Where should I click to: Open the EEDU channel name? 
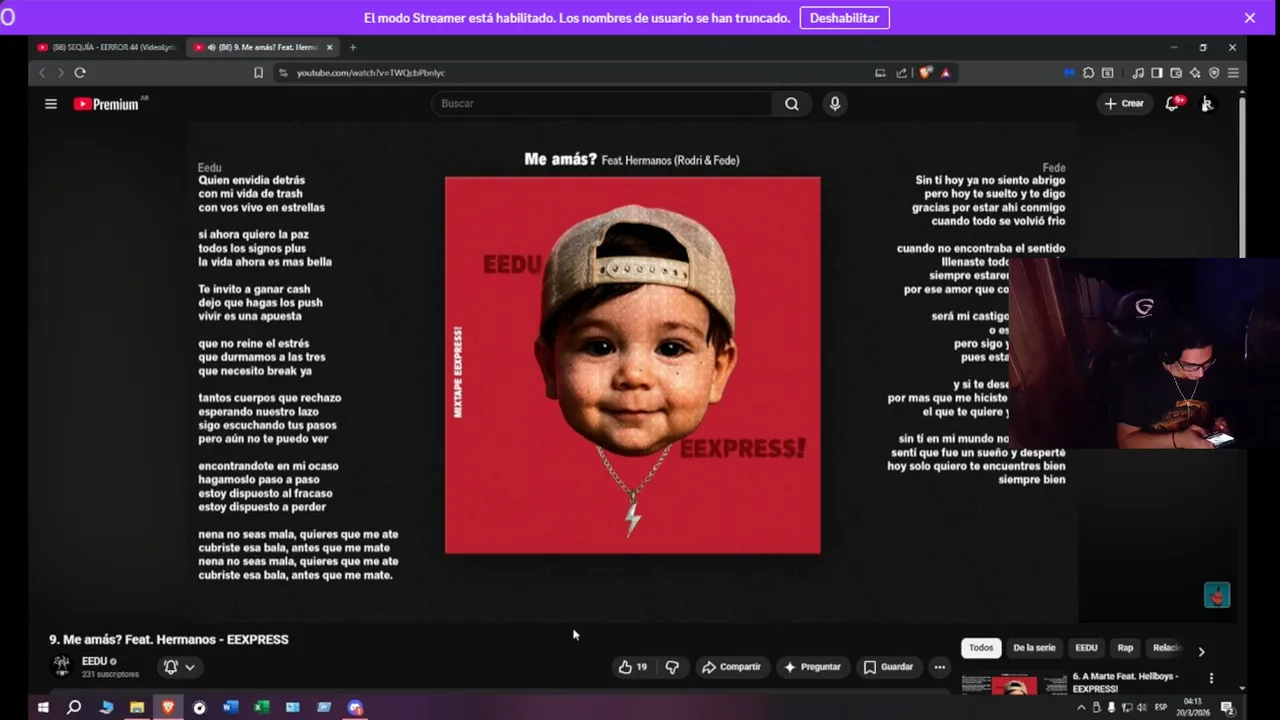(94, 661)
